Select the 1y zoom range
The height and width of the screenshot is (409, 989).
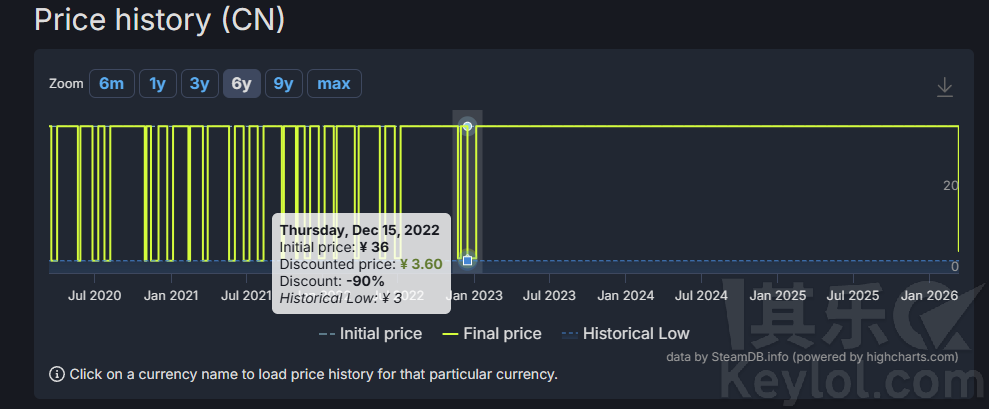(x=157, y=84)
